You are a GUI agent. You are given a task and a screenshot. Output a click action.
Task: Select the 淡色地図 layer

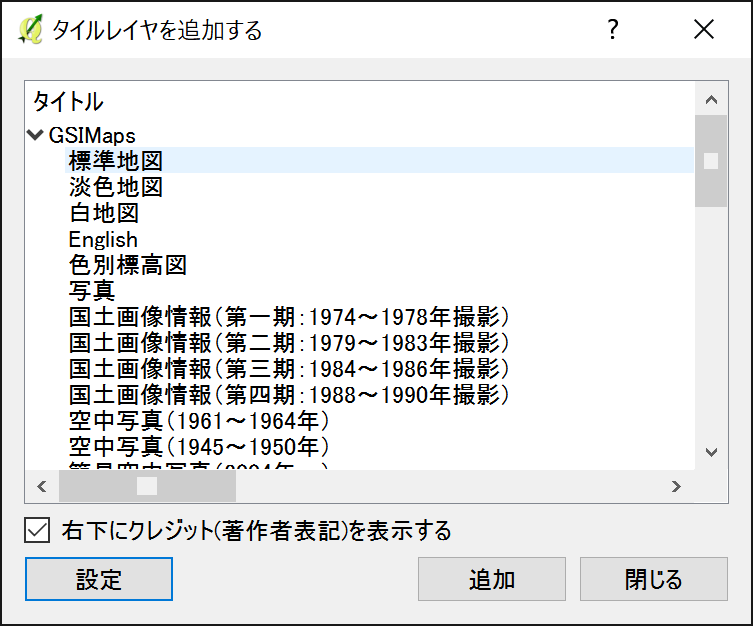tap(116, 187)
